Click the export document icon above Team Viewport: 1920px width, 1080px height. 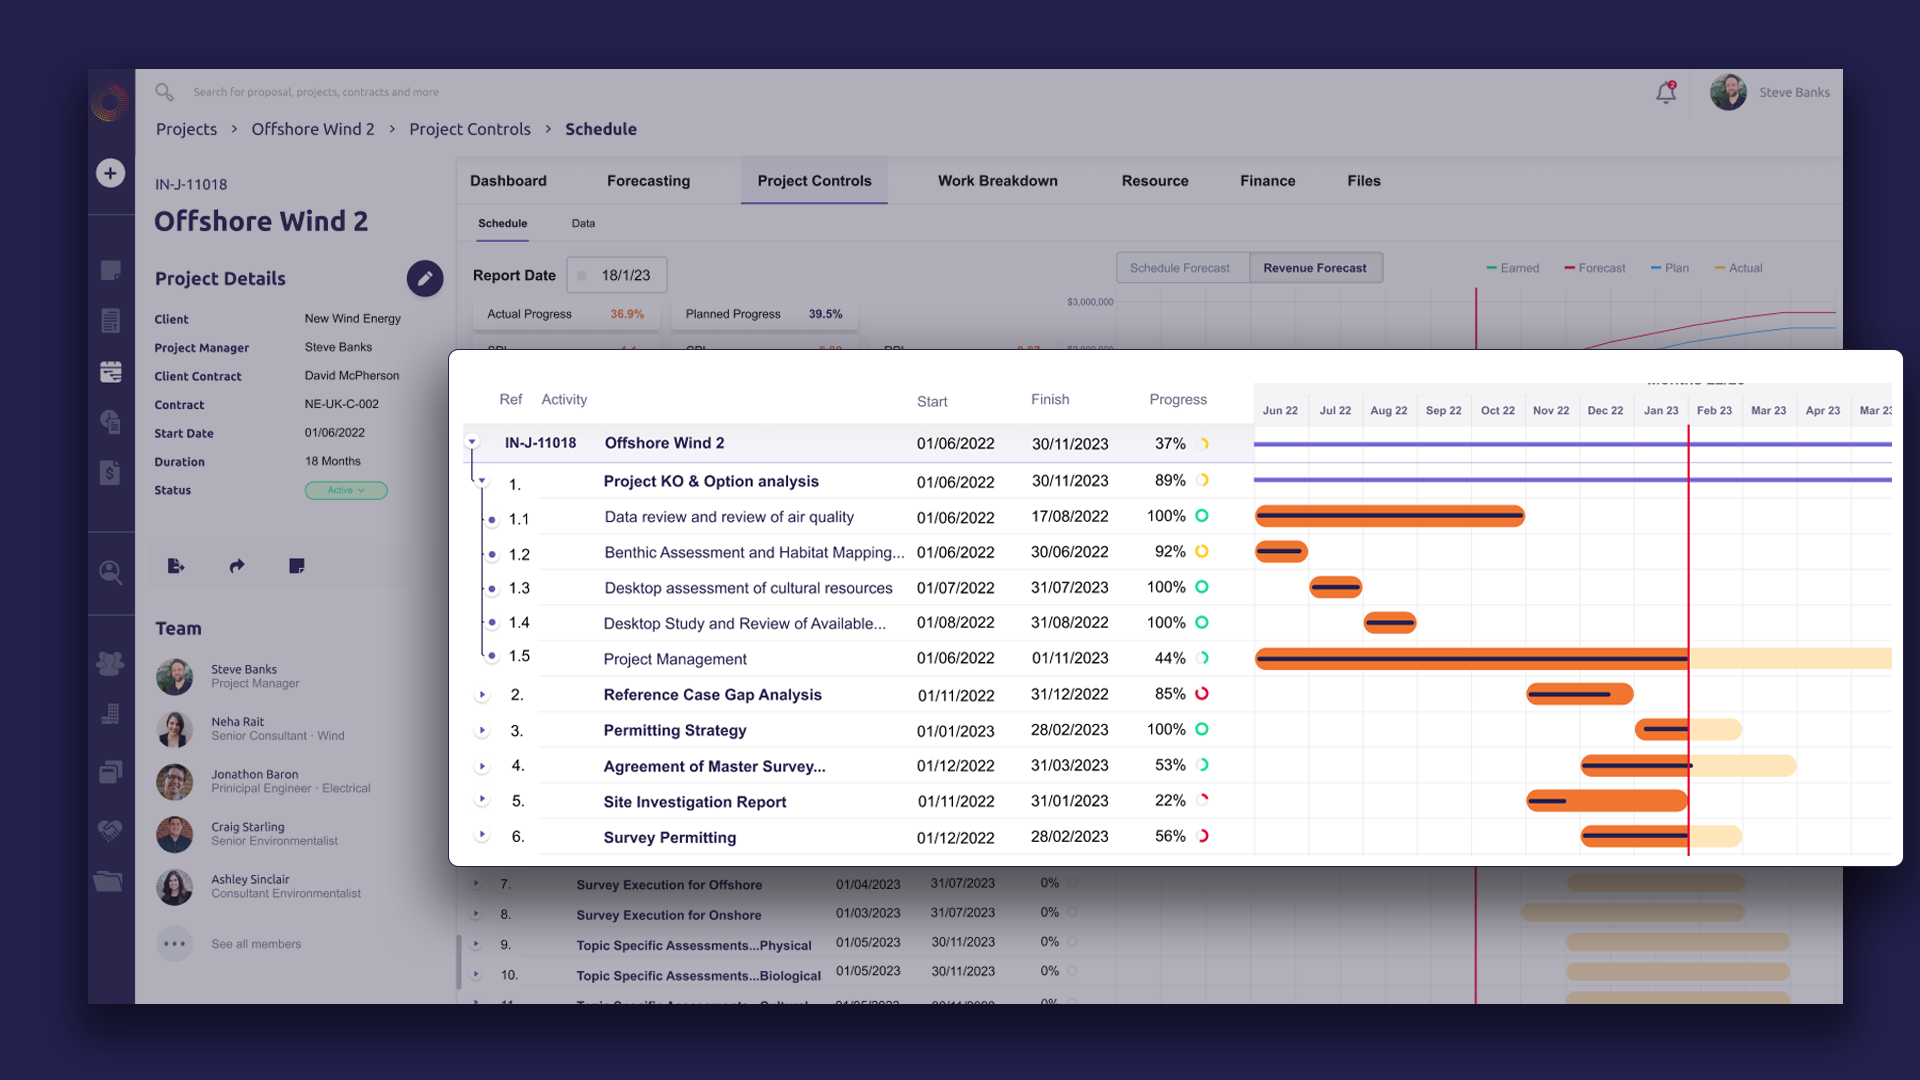(176, 566)
